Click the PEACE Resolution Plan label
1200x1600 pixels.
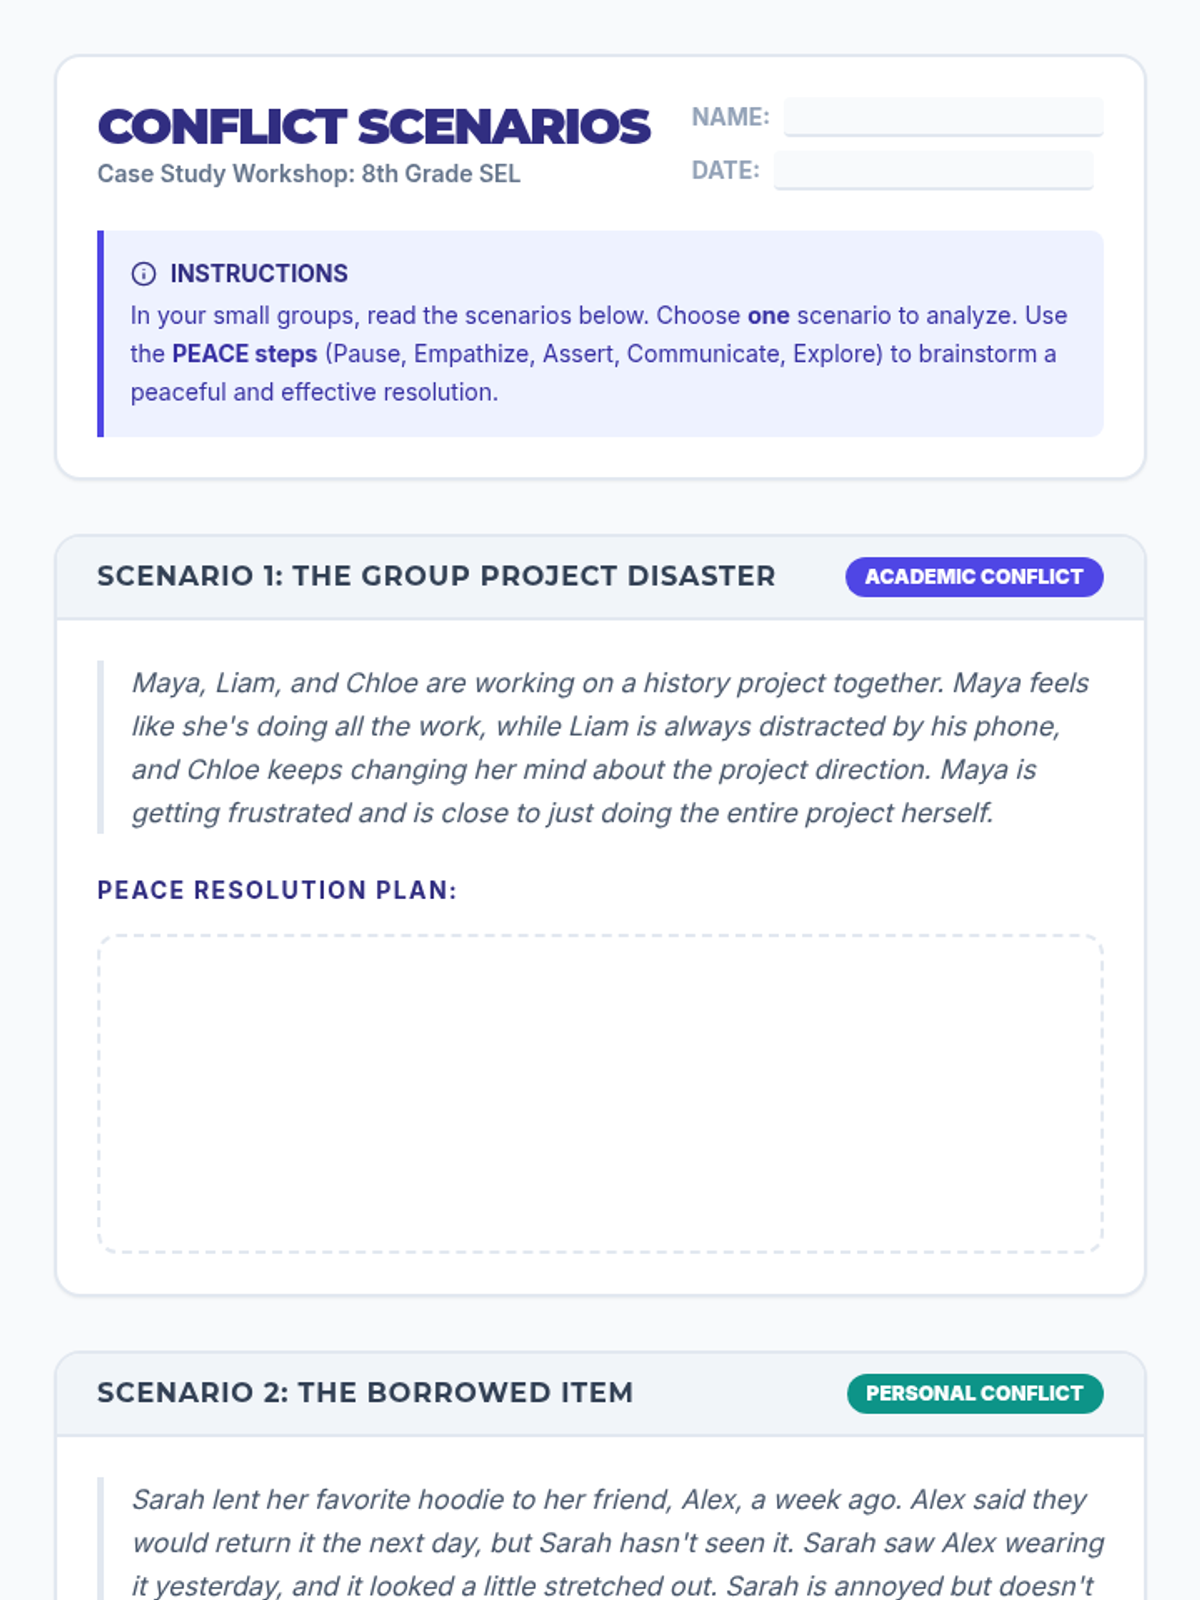point(276,890)
